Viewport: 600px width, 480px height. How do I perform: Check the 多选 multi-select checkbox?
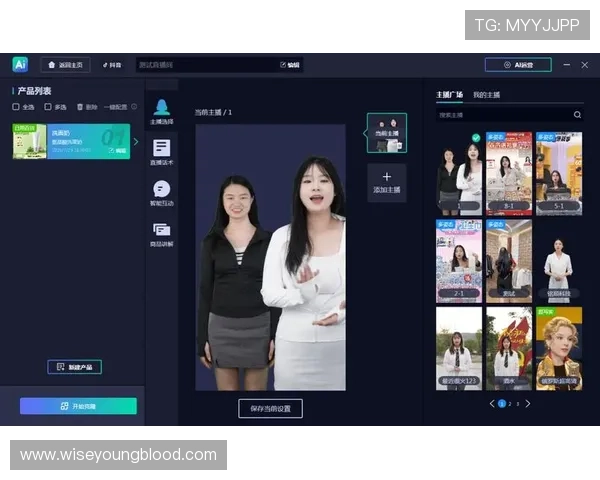point(48,106)
